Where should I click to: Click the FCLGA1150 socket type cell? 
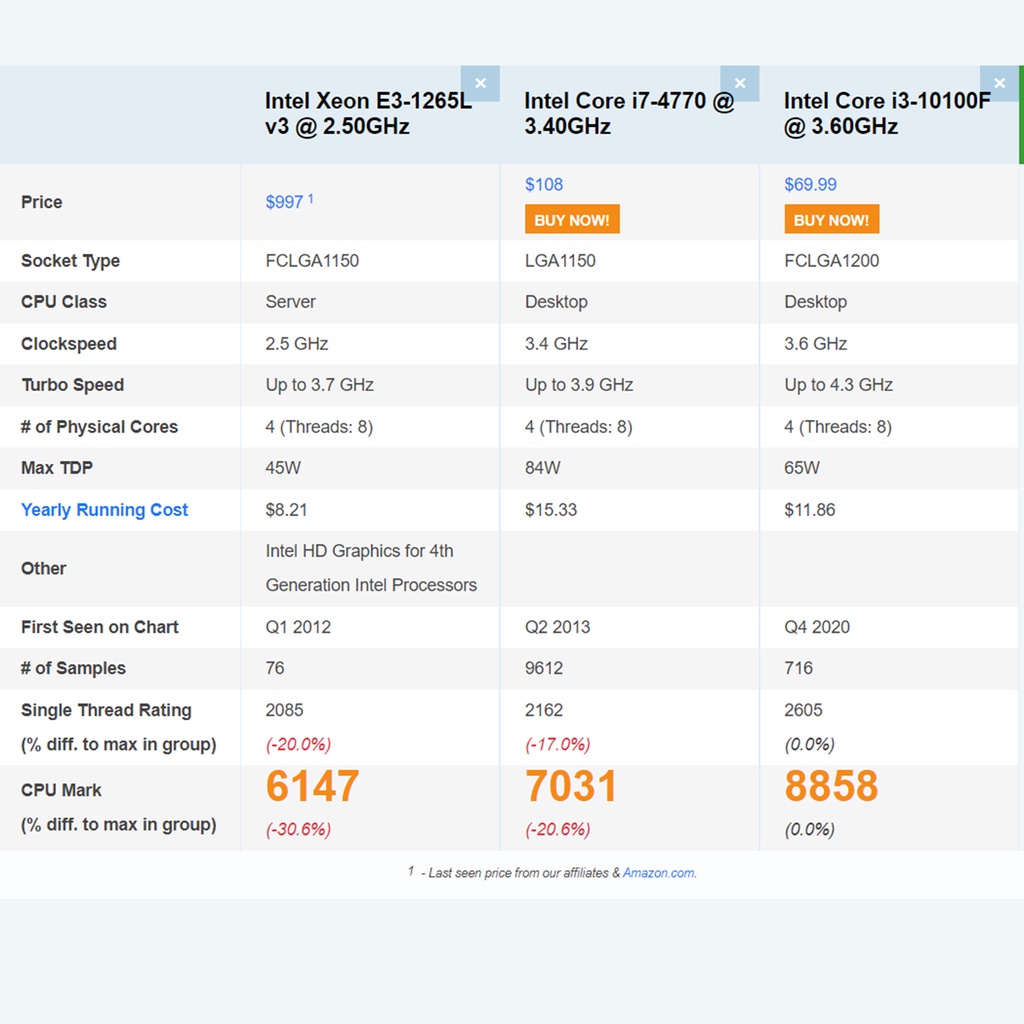[312, 261]
